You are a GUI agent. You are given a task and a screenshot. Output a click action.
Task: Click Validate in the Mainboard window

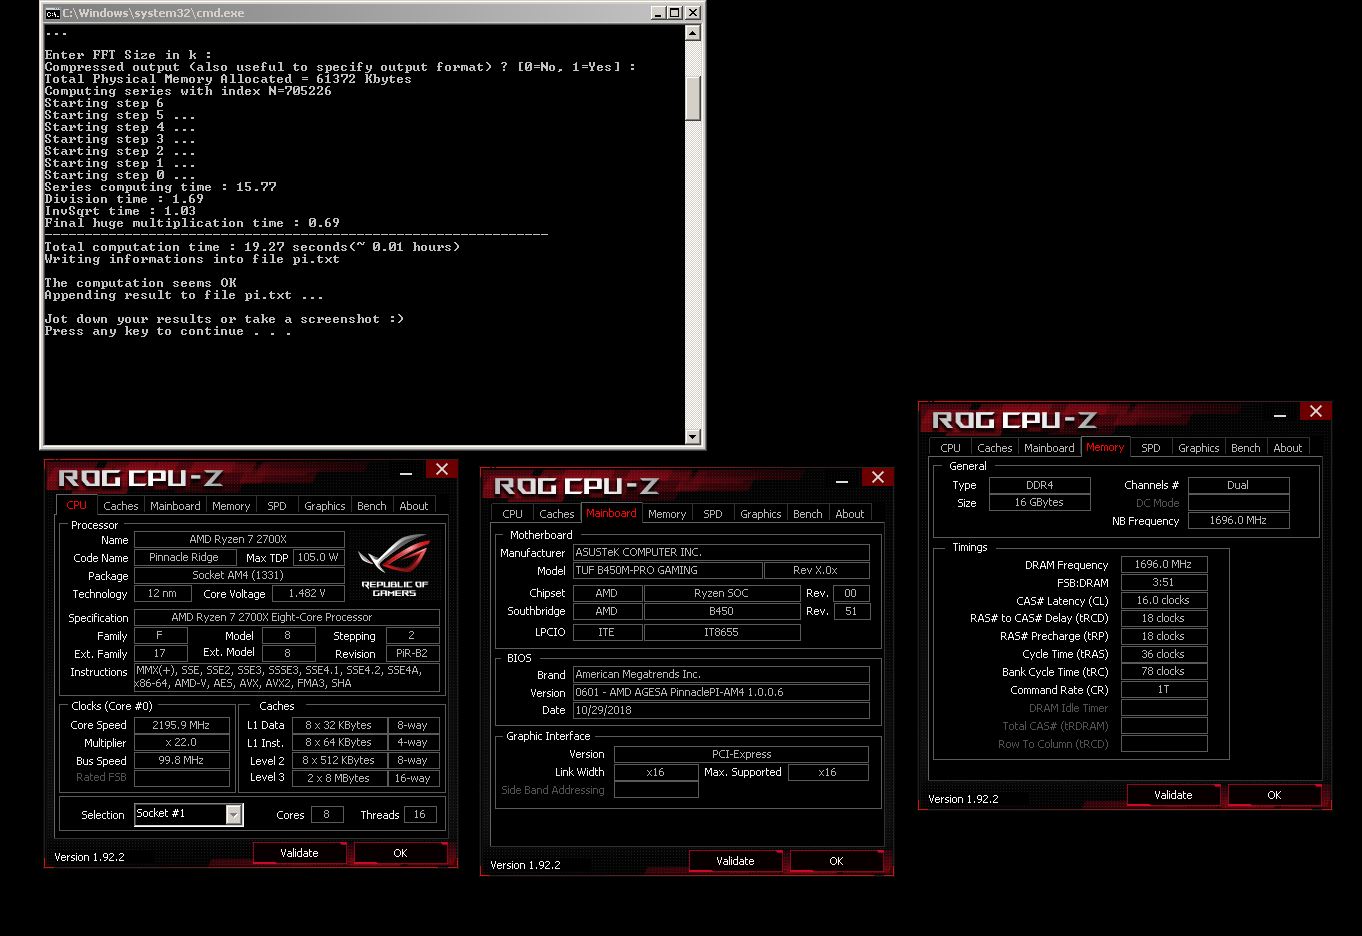[735, 861]
